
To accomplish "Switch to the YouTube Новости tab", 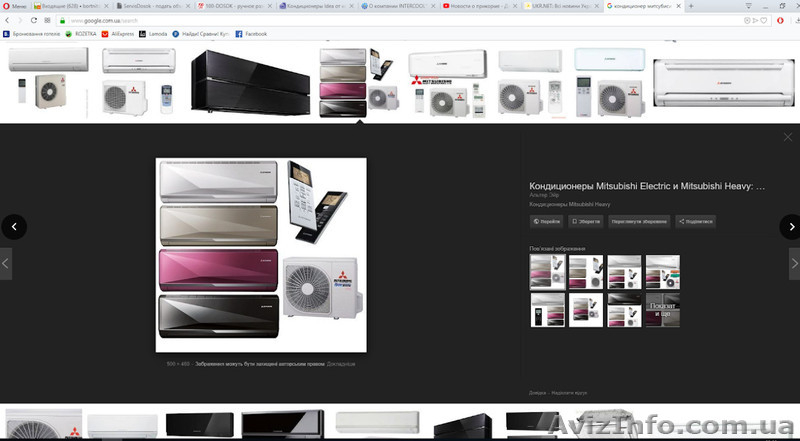I will point(470,6).
